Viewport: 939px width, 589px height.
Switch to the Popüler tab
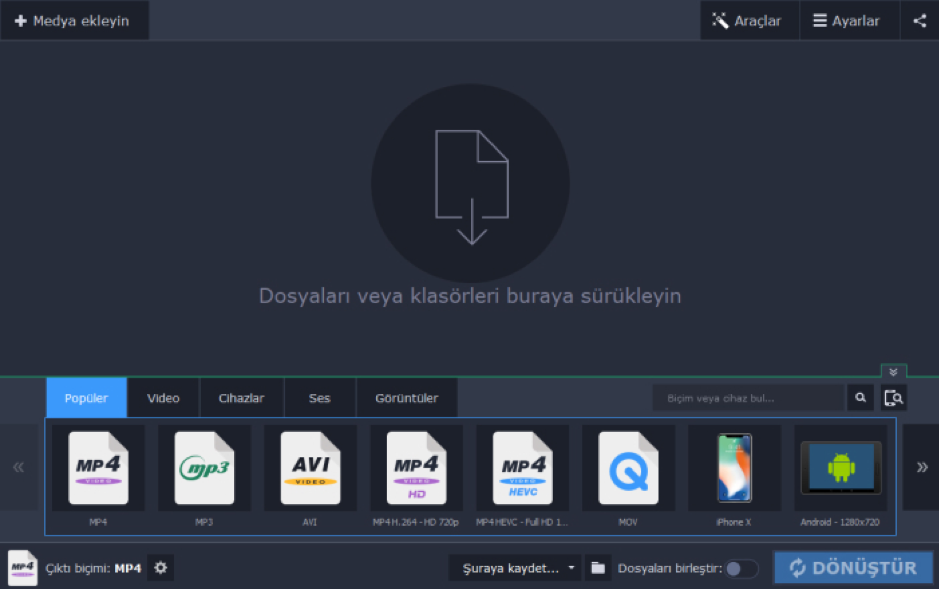coord(86,398)
